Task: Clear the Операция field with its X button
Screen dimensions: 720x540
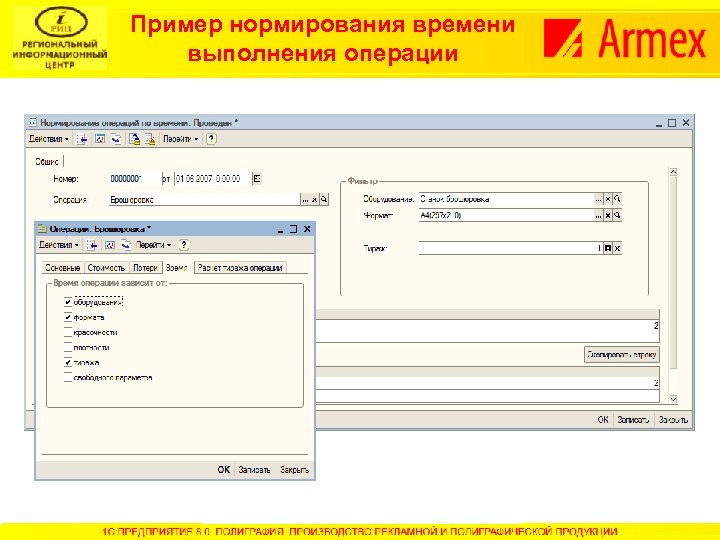Action: (x=315, y=200)
